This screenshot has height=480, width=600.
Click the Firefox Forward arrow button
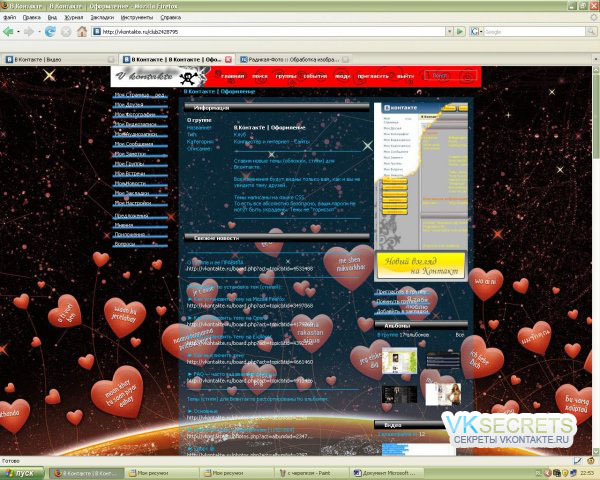pos(29,31)
